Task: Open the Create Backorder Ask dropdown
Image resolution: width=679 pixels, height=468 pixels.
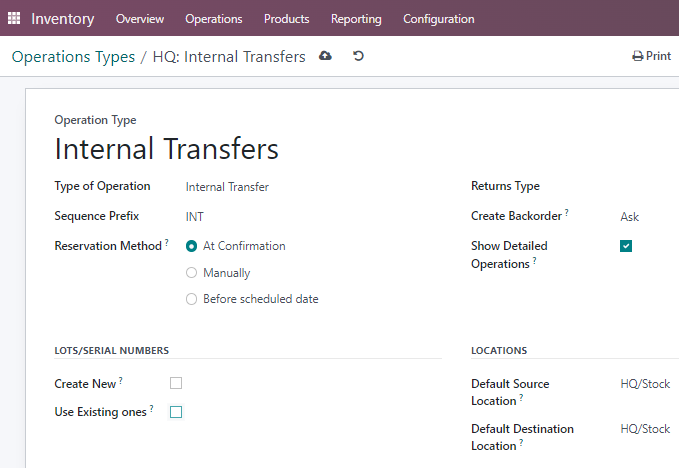Action: (649, 216)
